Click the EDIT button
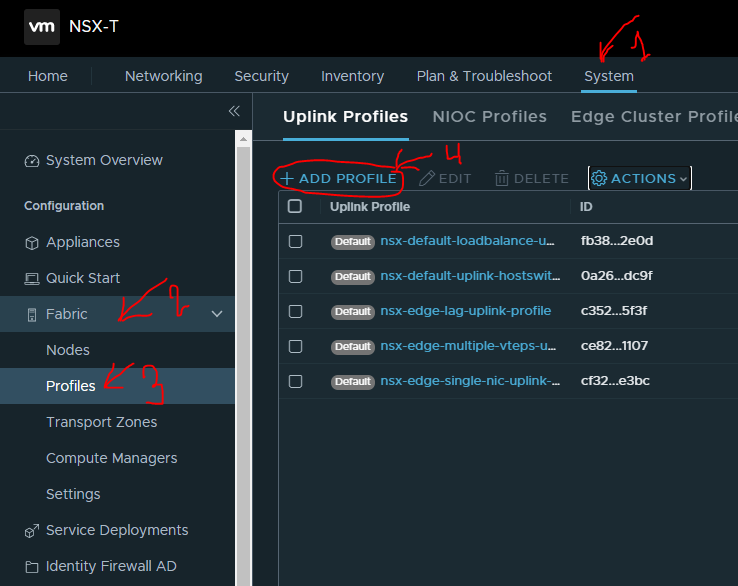 (x=445, y=178)
